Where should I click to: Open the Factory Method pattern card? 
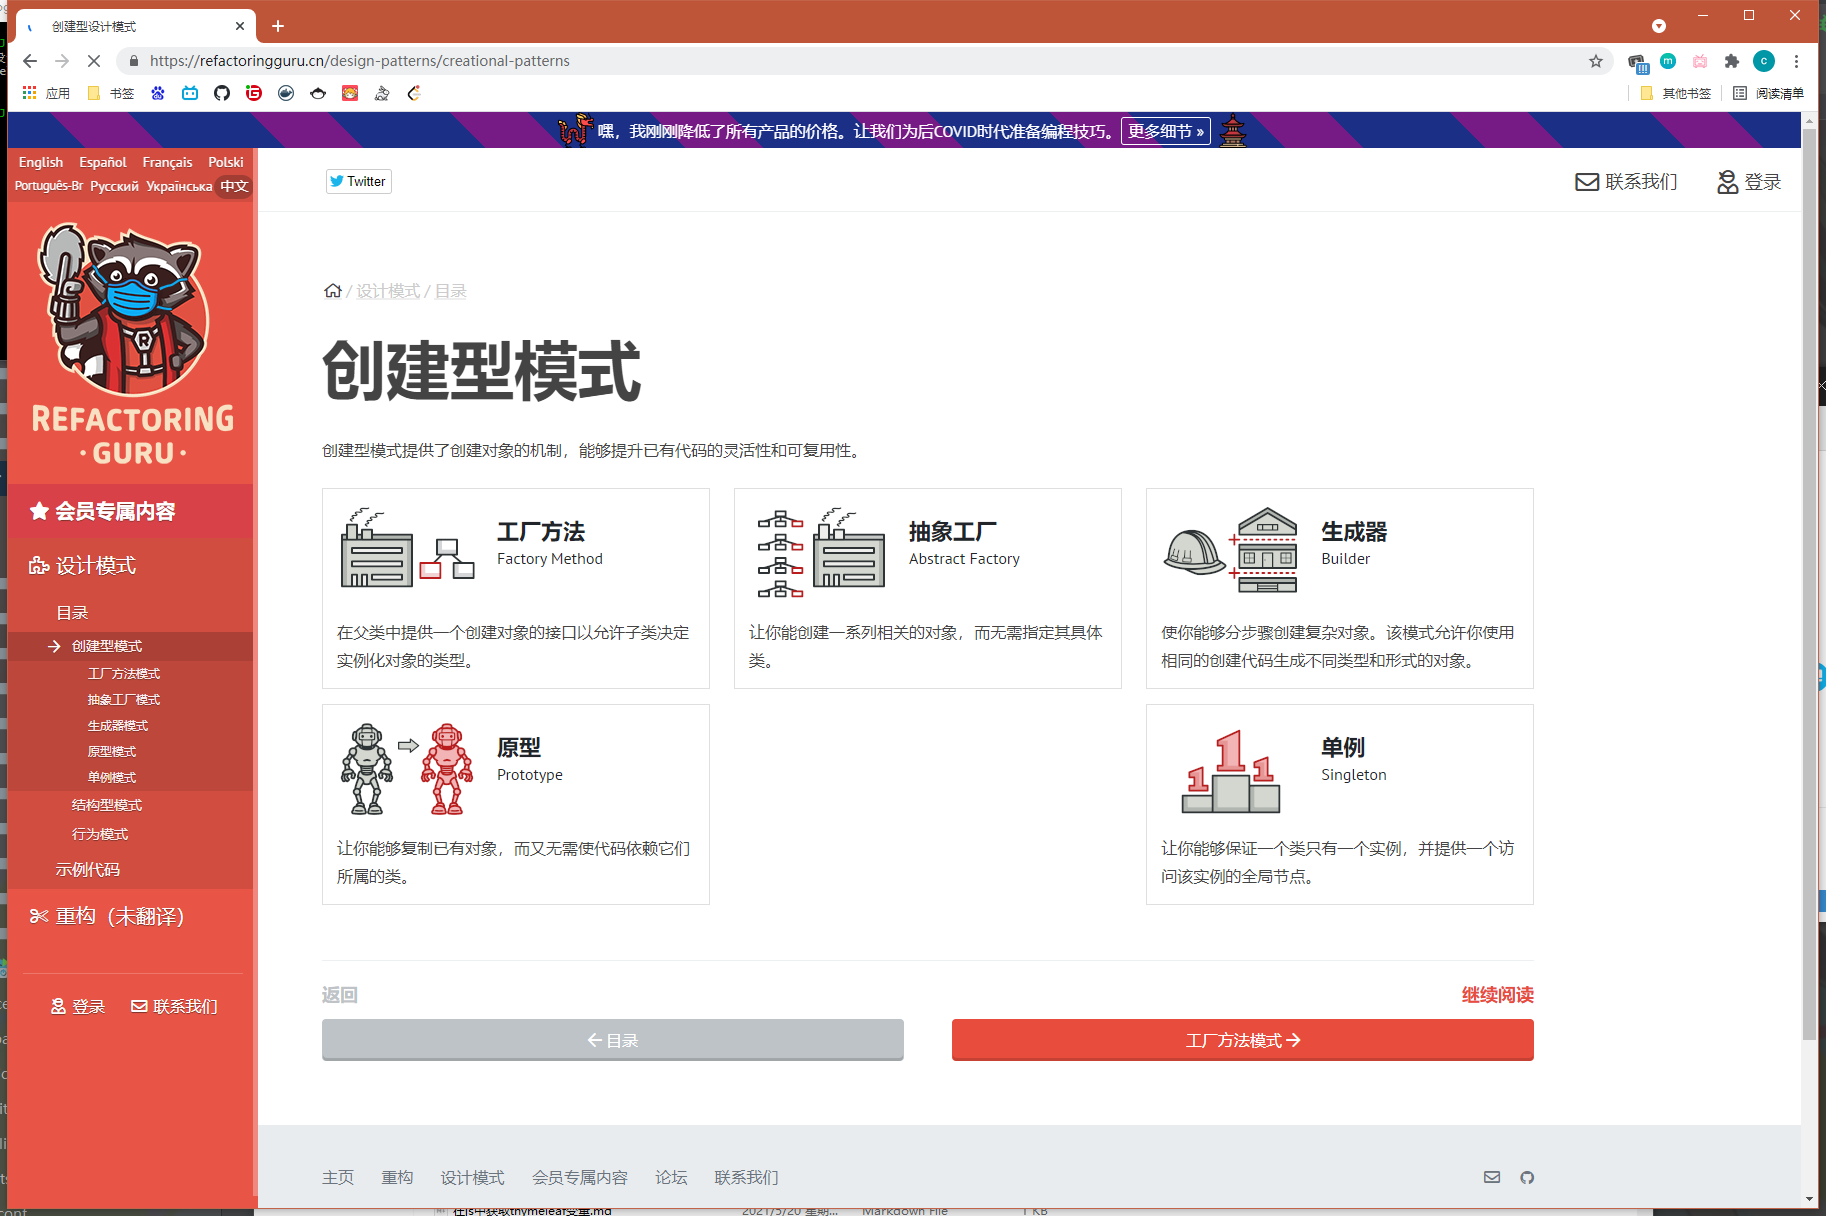point(515,588)
